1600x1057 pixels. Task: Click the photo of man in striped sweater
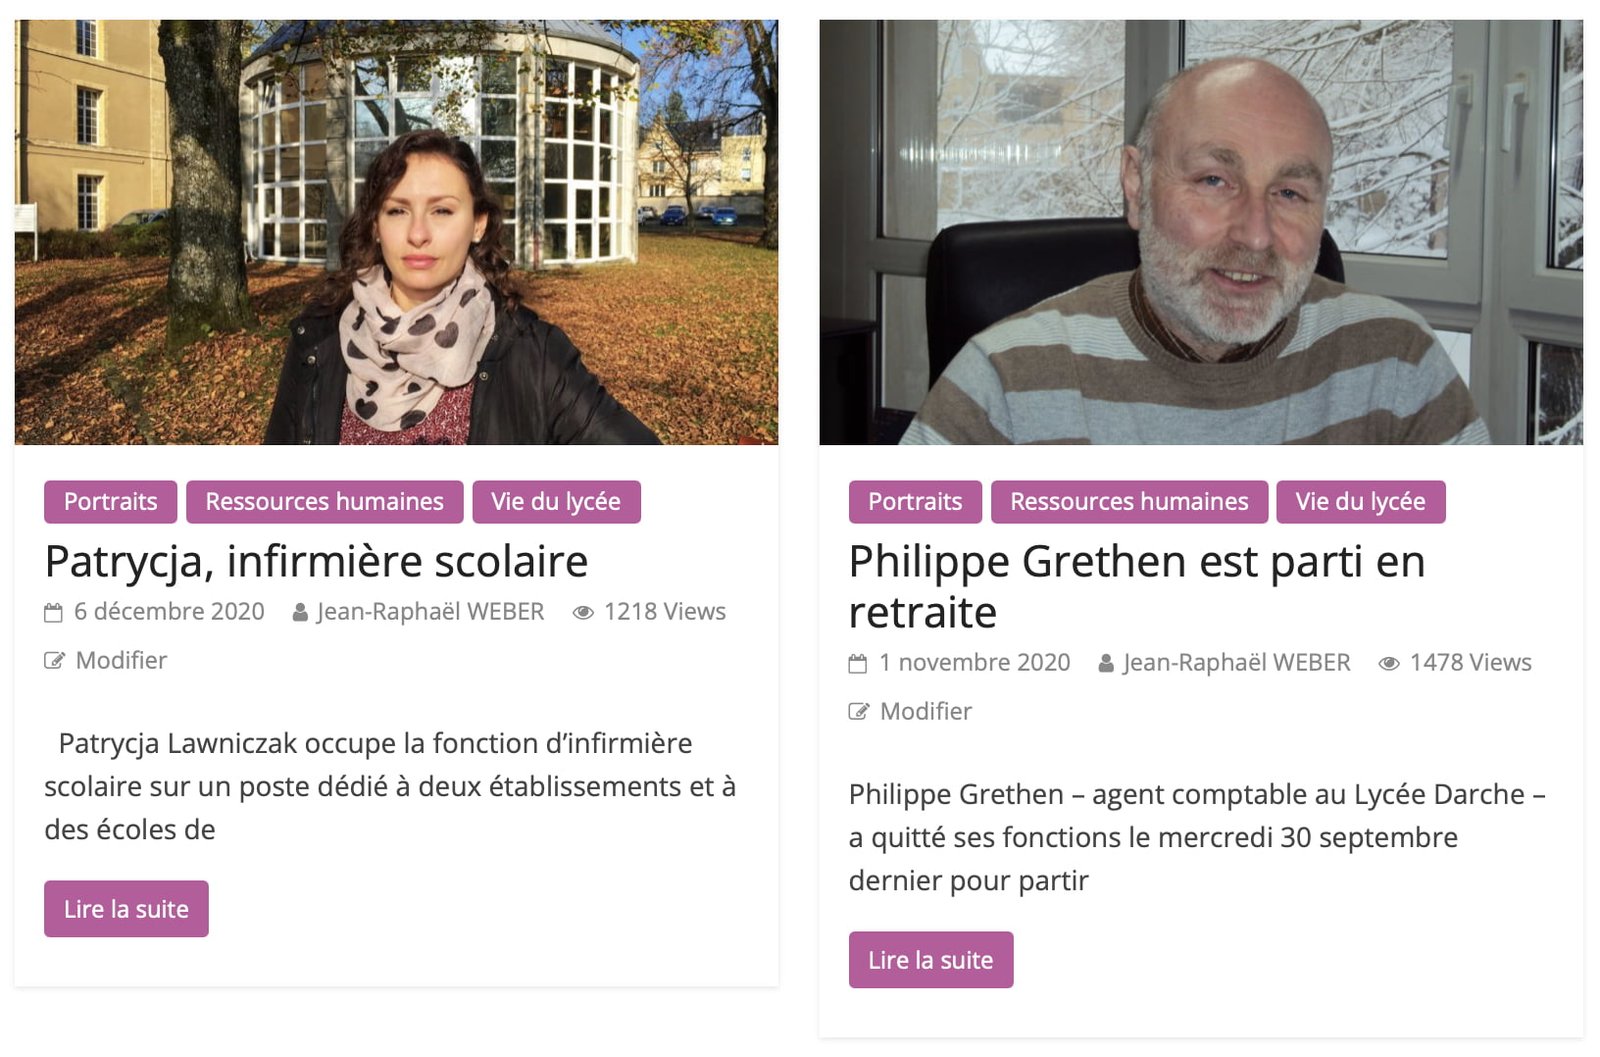[x=1200, y=232]
